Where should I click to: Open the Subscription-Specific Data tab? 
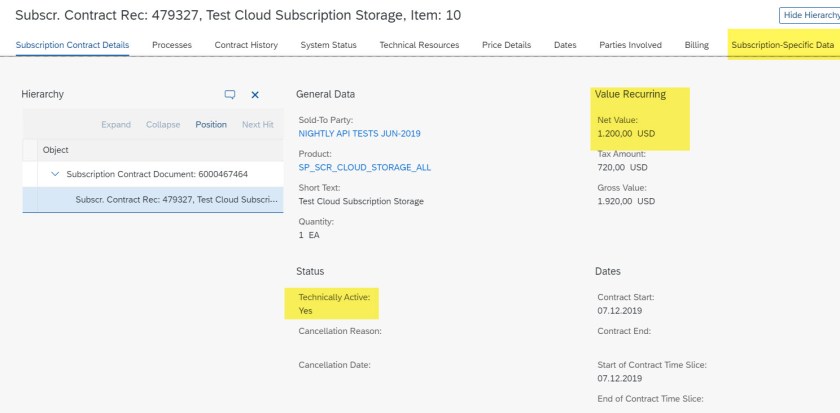[782, 45]
